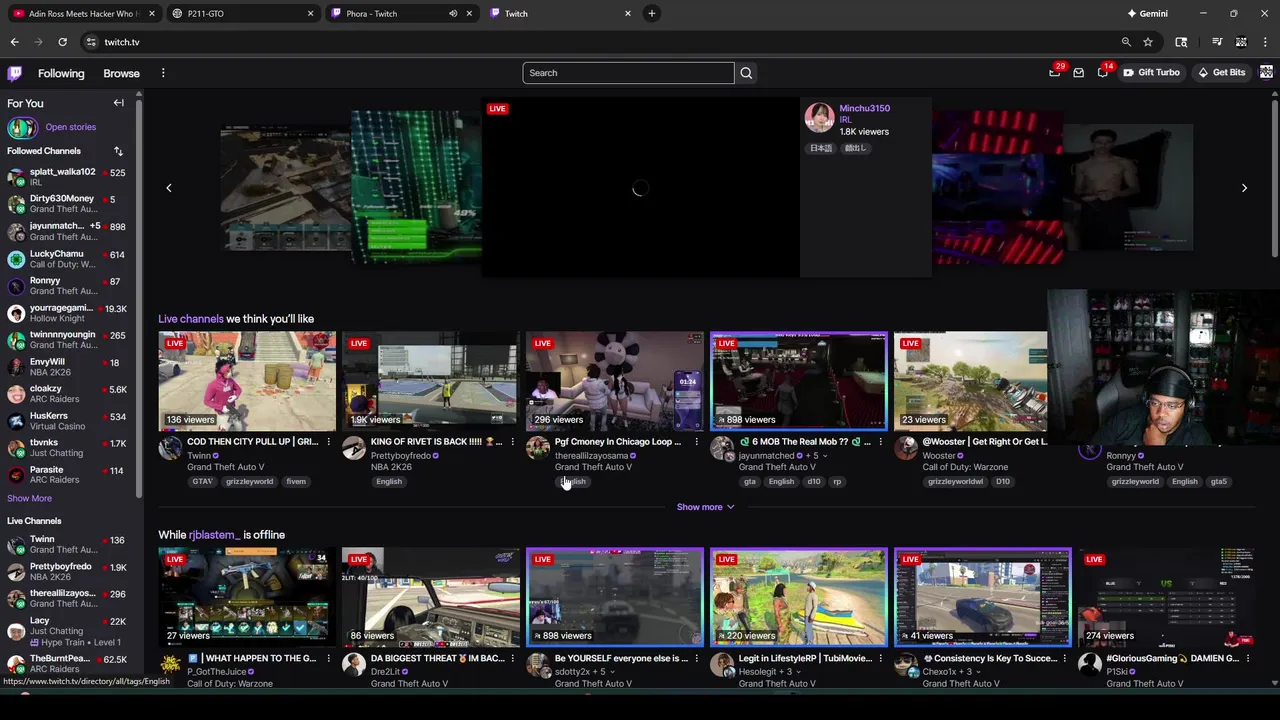Click IRL category under Minchu3150

click(845, 120)
